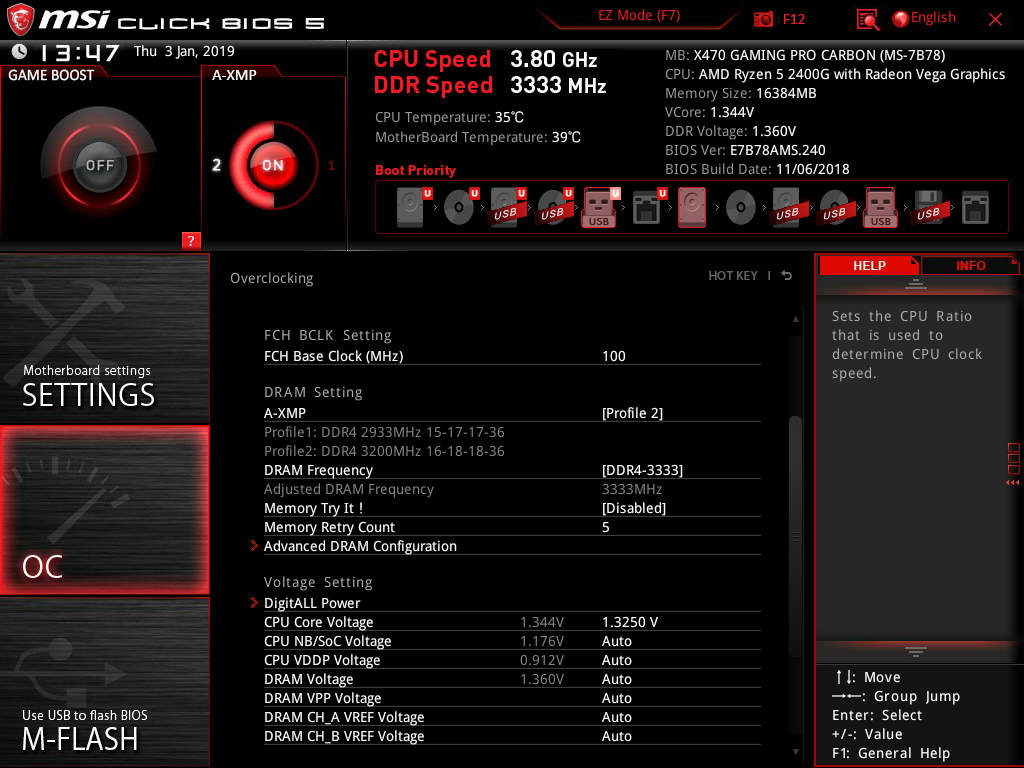
Task: Click the back arrow next to HOT KEY
Action: 787,276
